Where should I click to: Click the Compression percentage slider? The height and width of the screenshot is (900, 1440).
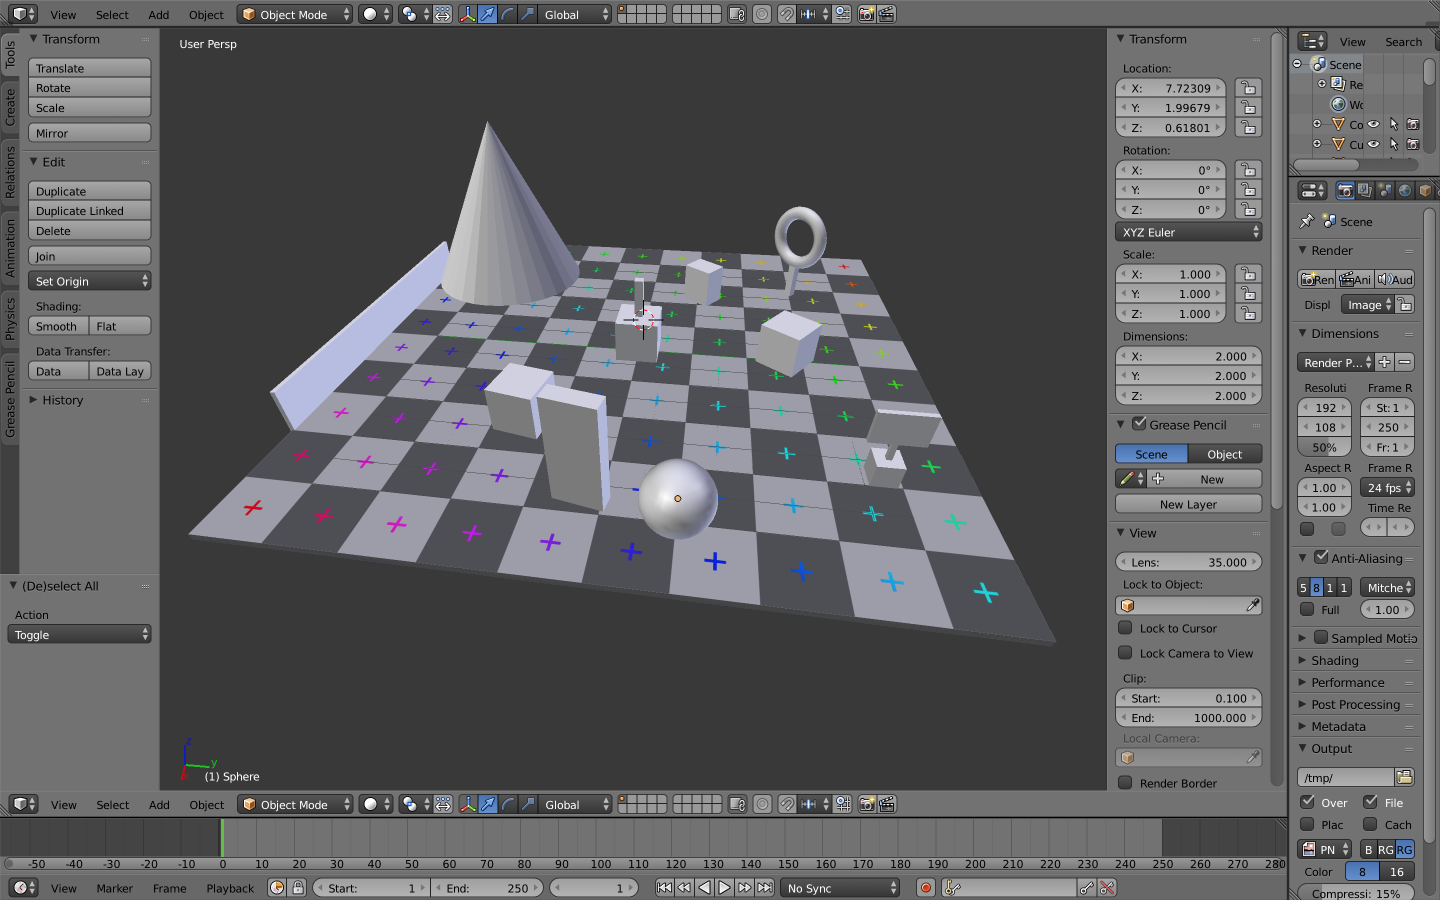tap(1355, 893)
